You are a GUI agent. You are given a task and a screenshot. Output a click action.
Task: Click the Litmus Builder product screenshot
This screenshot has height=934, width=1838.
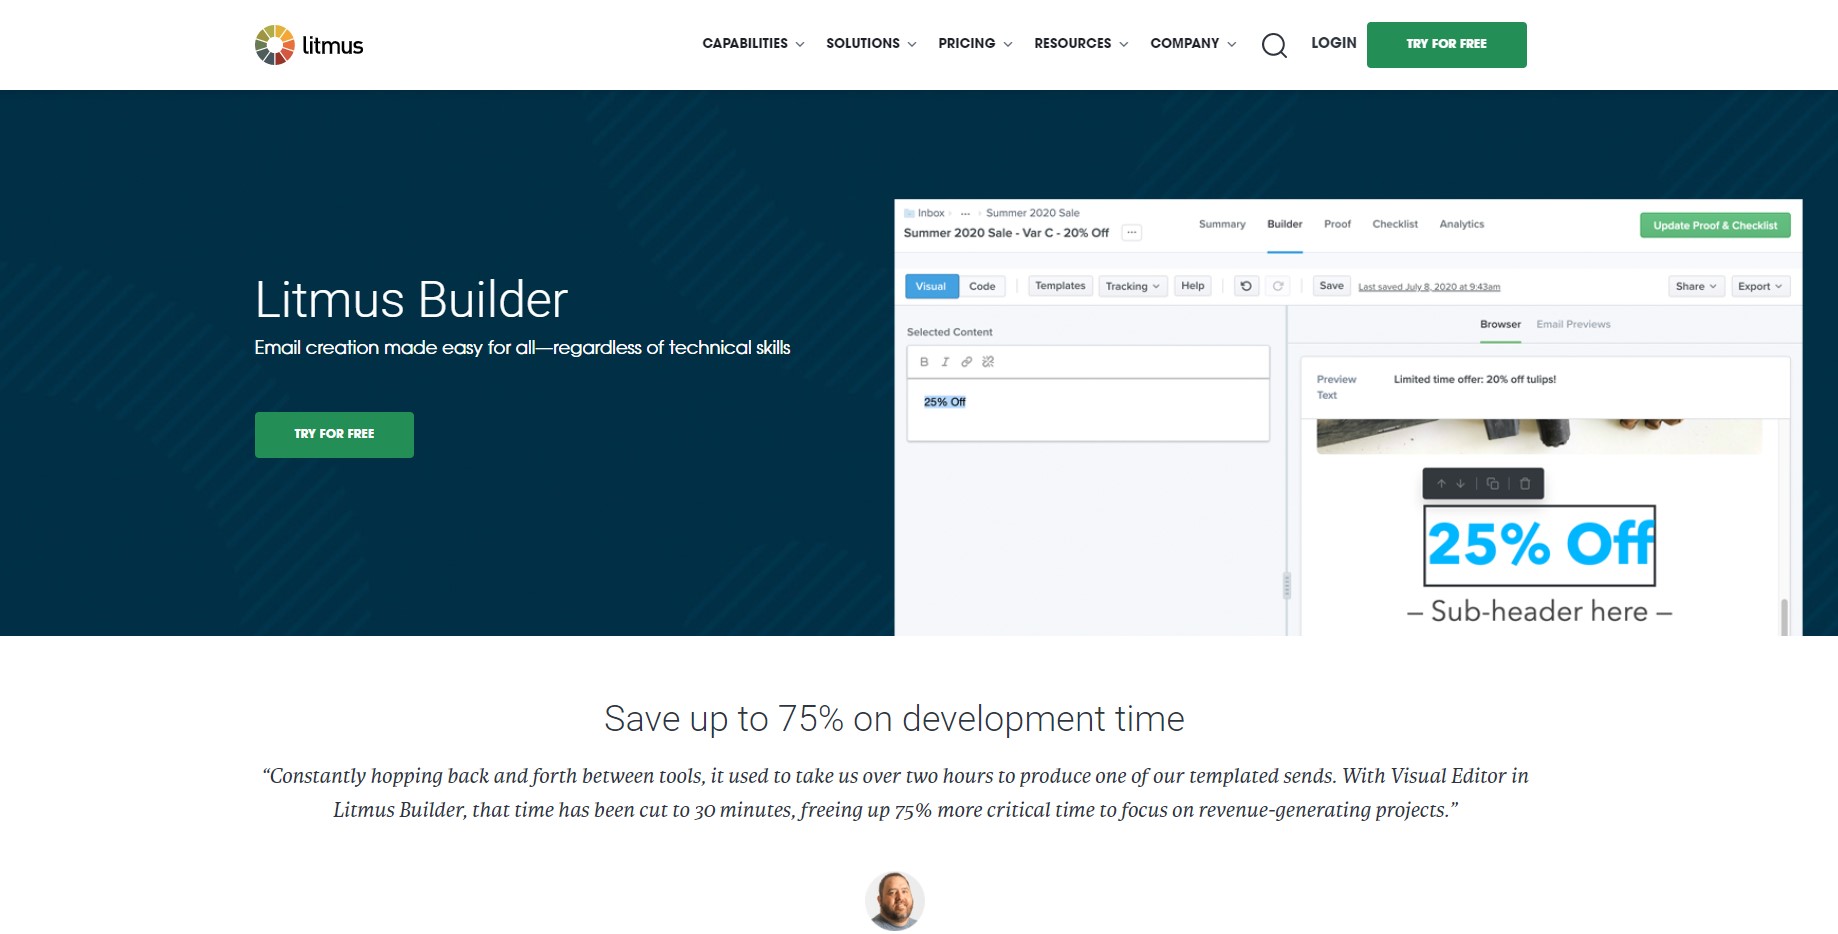[1348, 417]
